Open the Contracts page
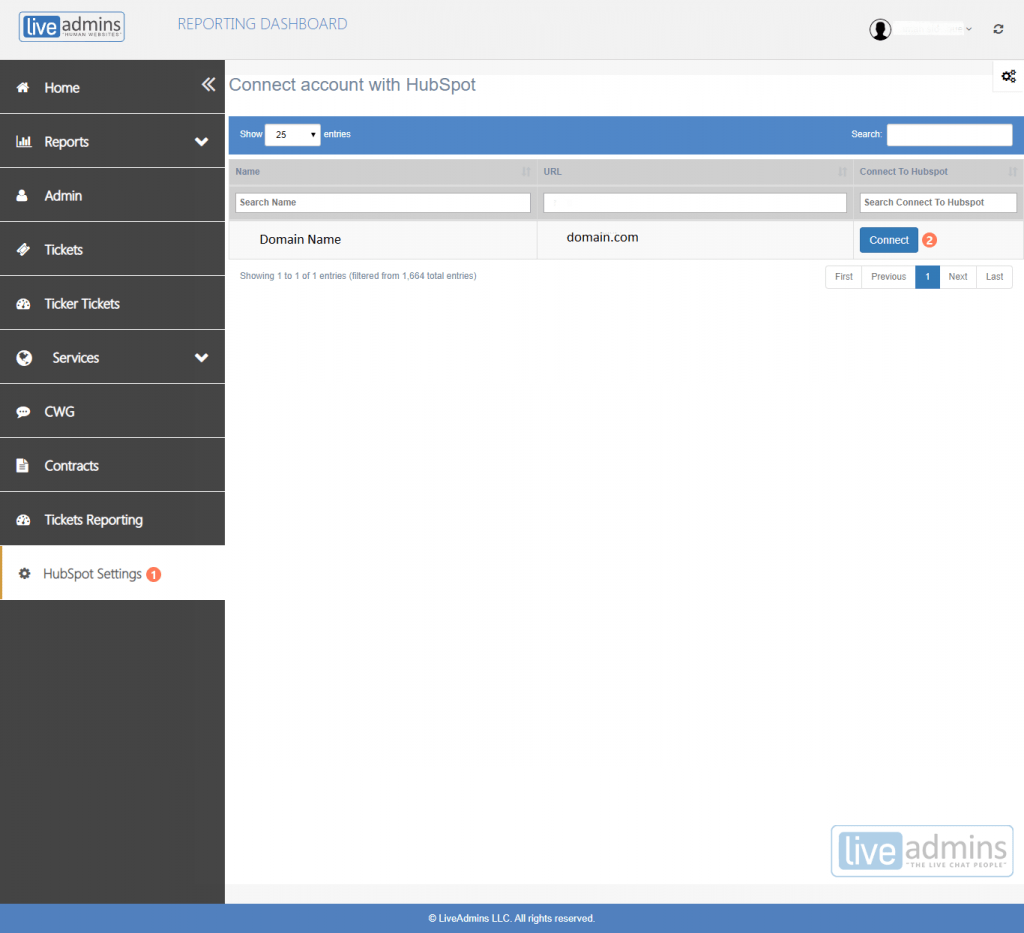Image resolution: width=1024 pixels, height=933 pixels. (70, 465)
